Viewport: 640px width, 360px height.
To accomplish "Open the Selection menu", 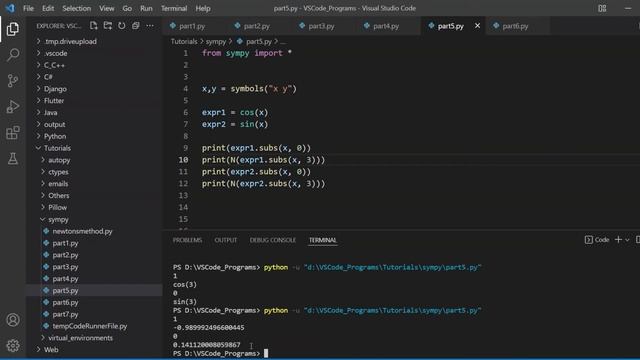I will 76,8.
